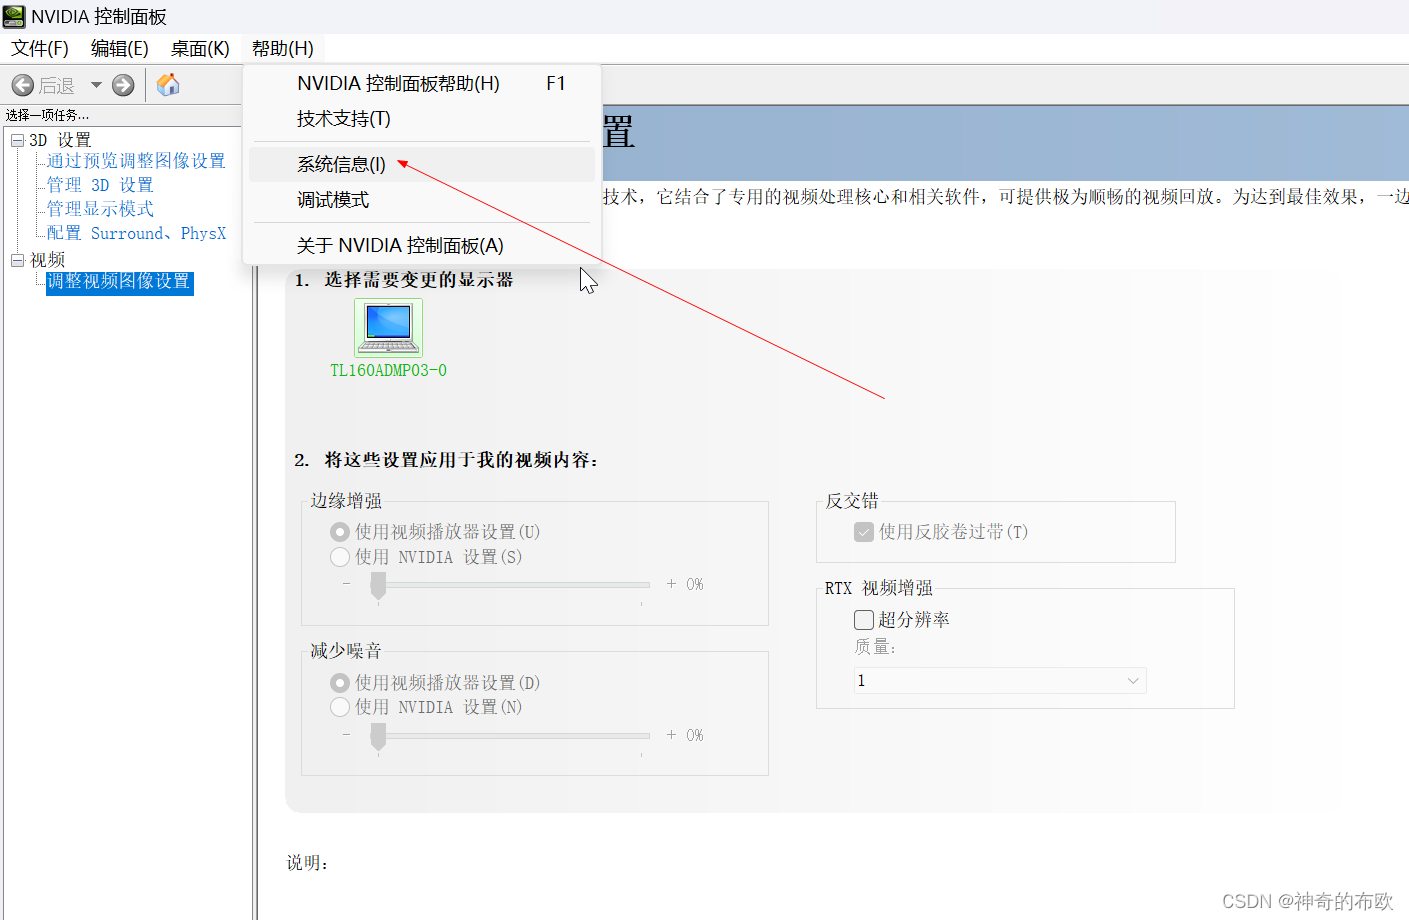Enable the 超分辨率 checkbox
The image size is (1409, 920).
(x=864, y=620)
